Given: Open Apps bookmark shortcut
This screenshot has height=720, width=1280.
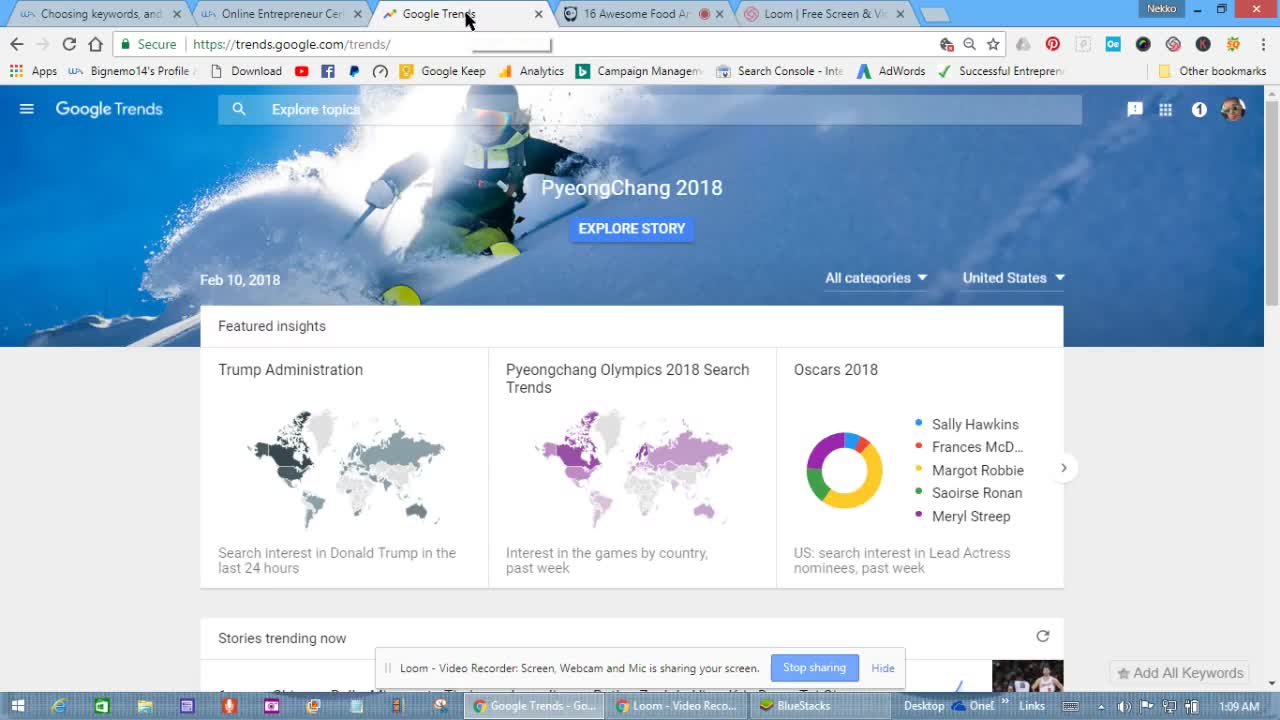Looking at the screenshot, I should click(33, 71).
